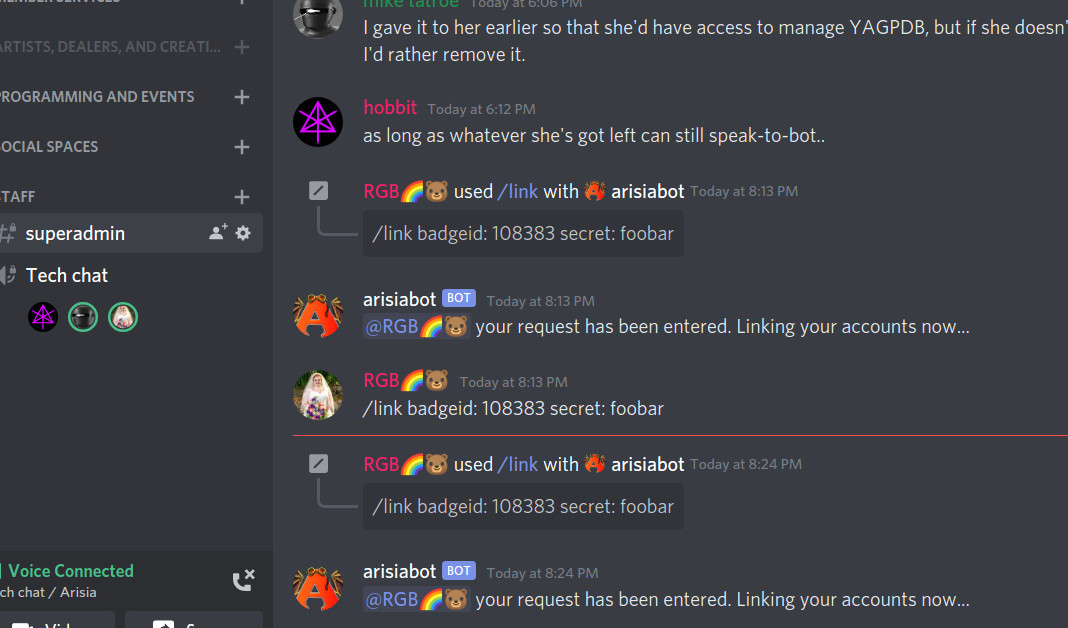1068x628 pixels.
Task: Click the create invite icon on superadmin
Action: pyautogui.click(x=218, y=233)
